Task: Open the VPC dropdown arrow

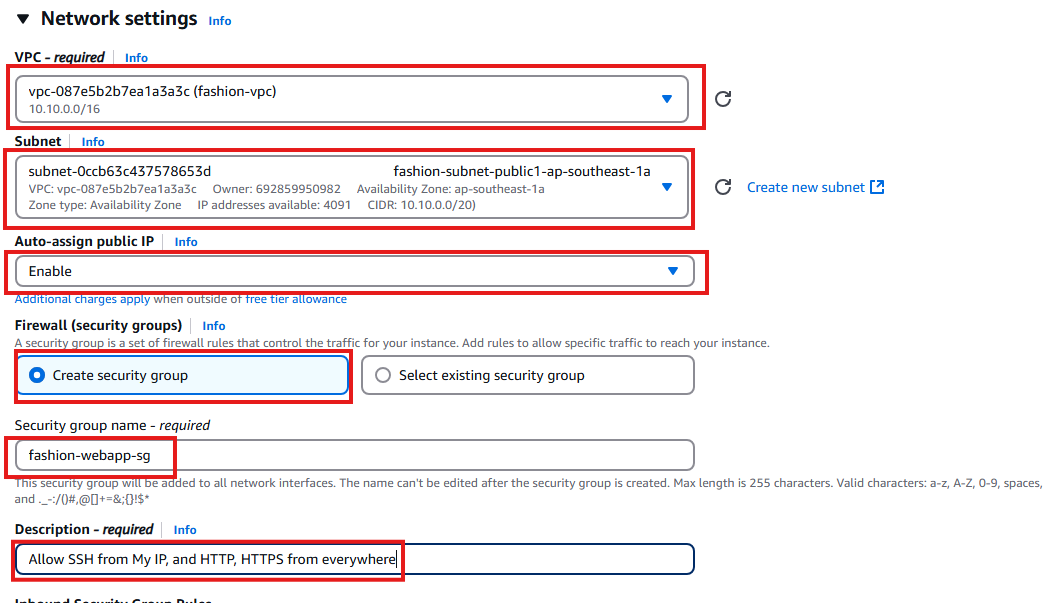Action: [667, 99]
